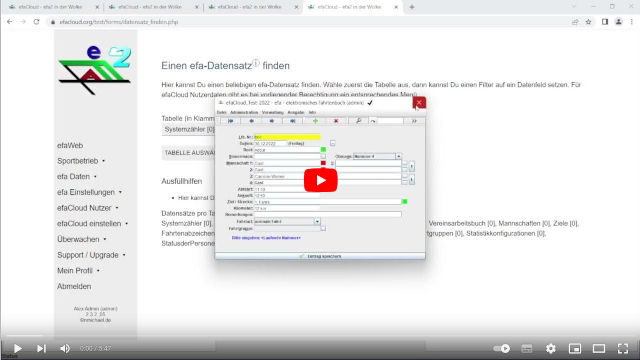Click the efacloud.org address bar
The height and width of the screenshot is (360, 640).
[x=306, y=22]
